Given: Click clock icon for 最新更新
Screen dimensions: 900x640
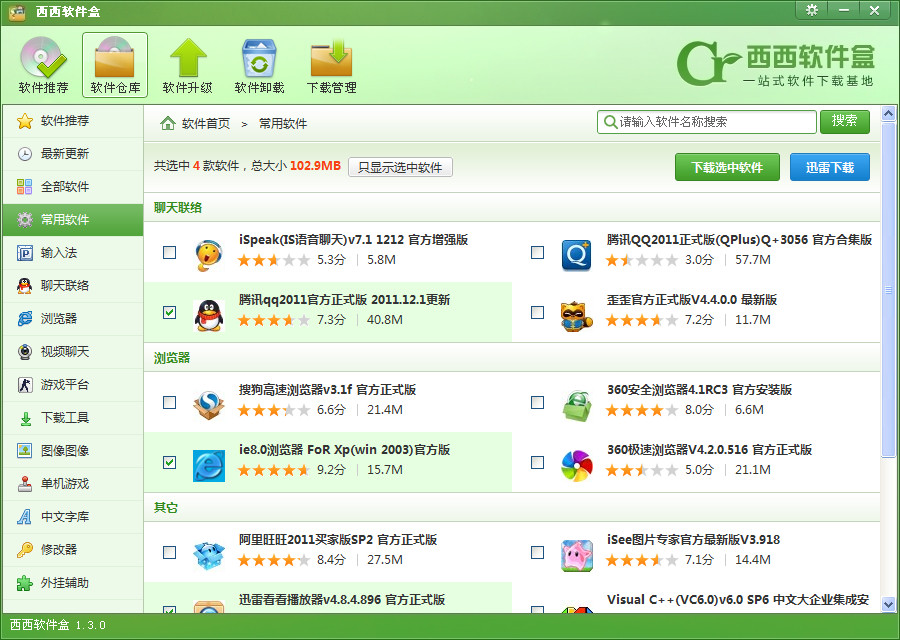Looking at the screenshot, I should pyautogui.click(x=25, y=154).
